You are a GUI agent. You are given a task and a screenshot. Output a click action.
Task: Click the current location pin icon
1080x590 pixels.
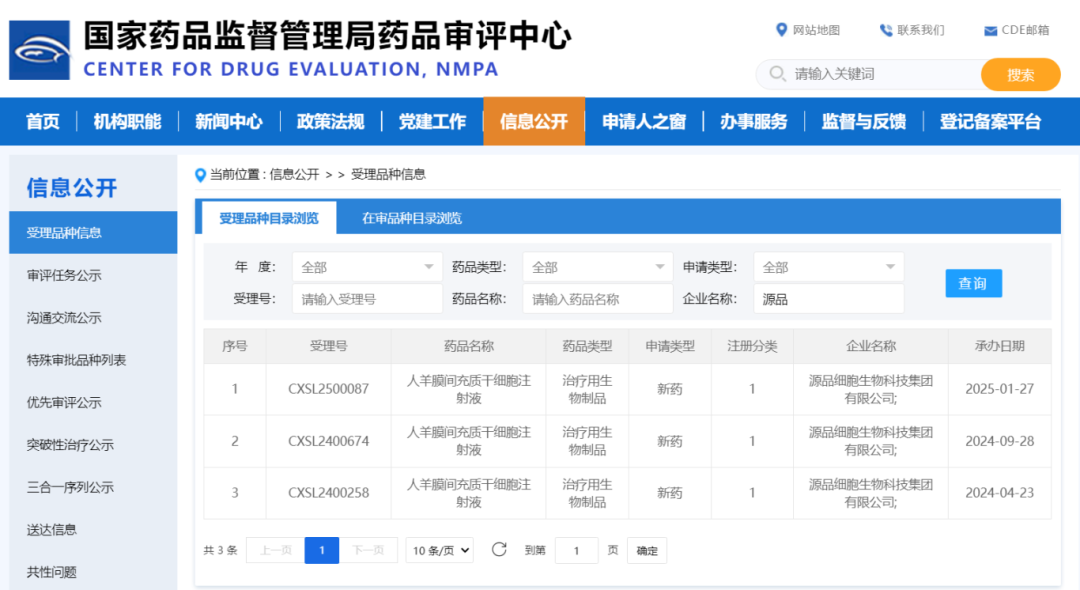200,175
